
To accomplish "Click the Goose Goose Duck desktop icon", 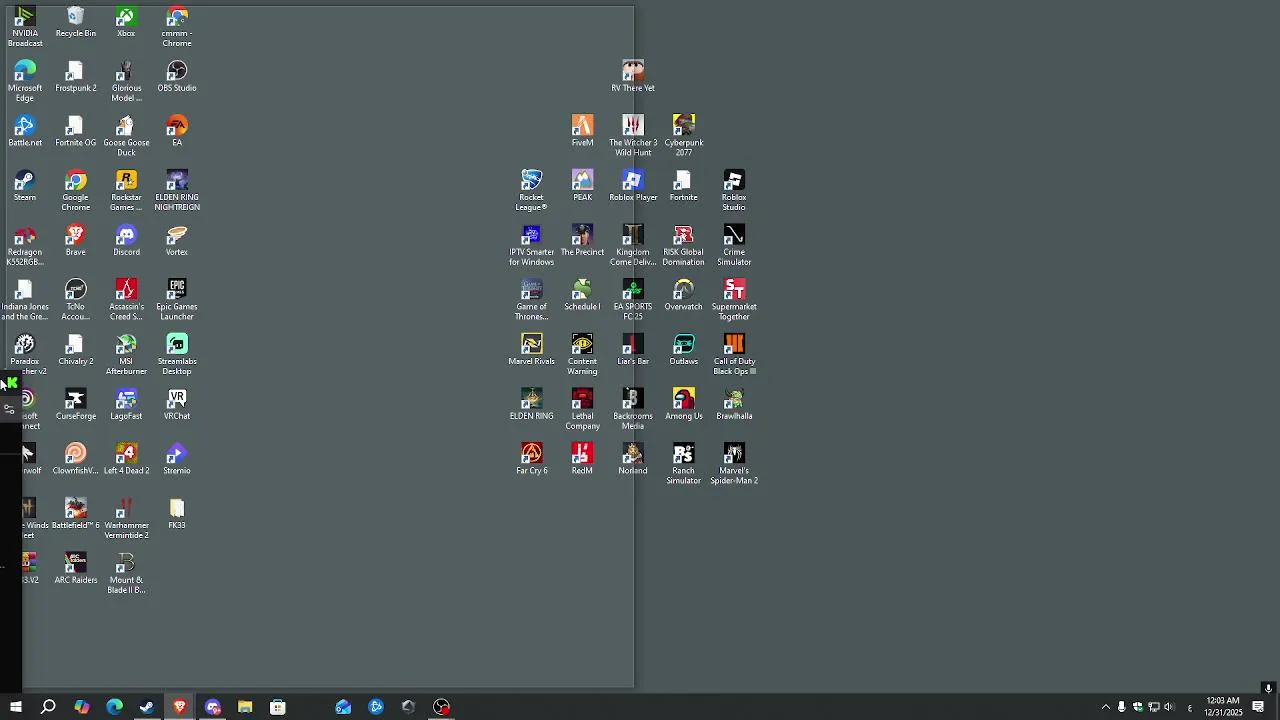I will (126, 137).
